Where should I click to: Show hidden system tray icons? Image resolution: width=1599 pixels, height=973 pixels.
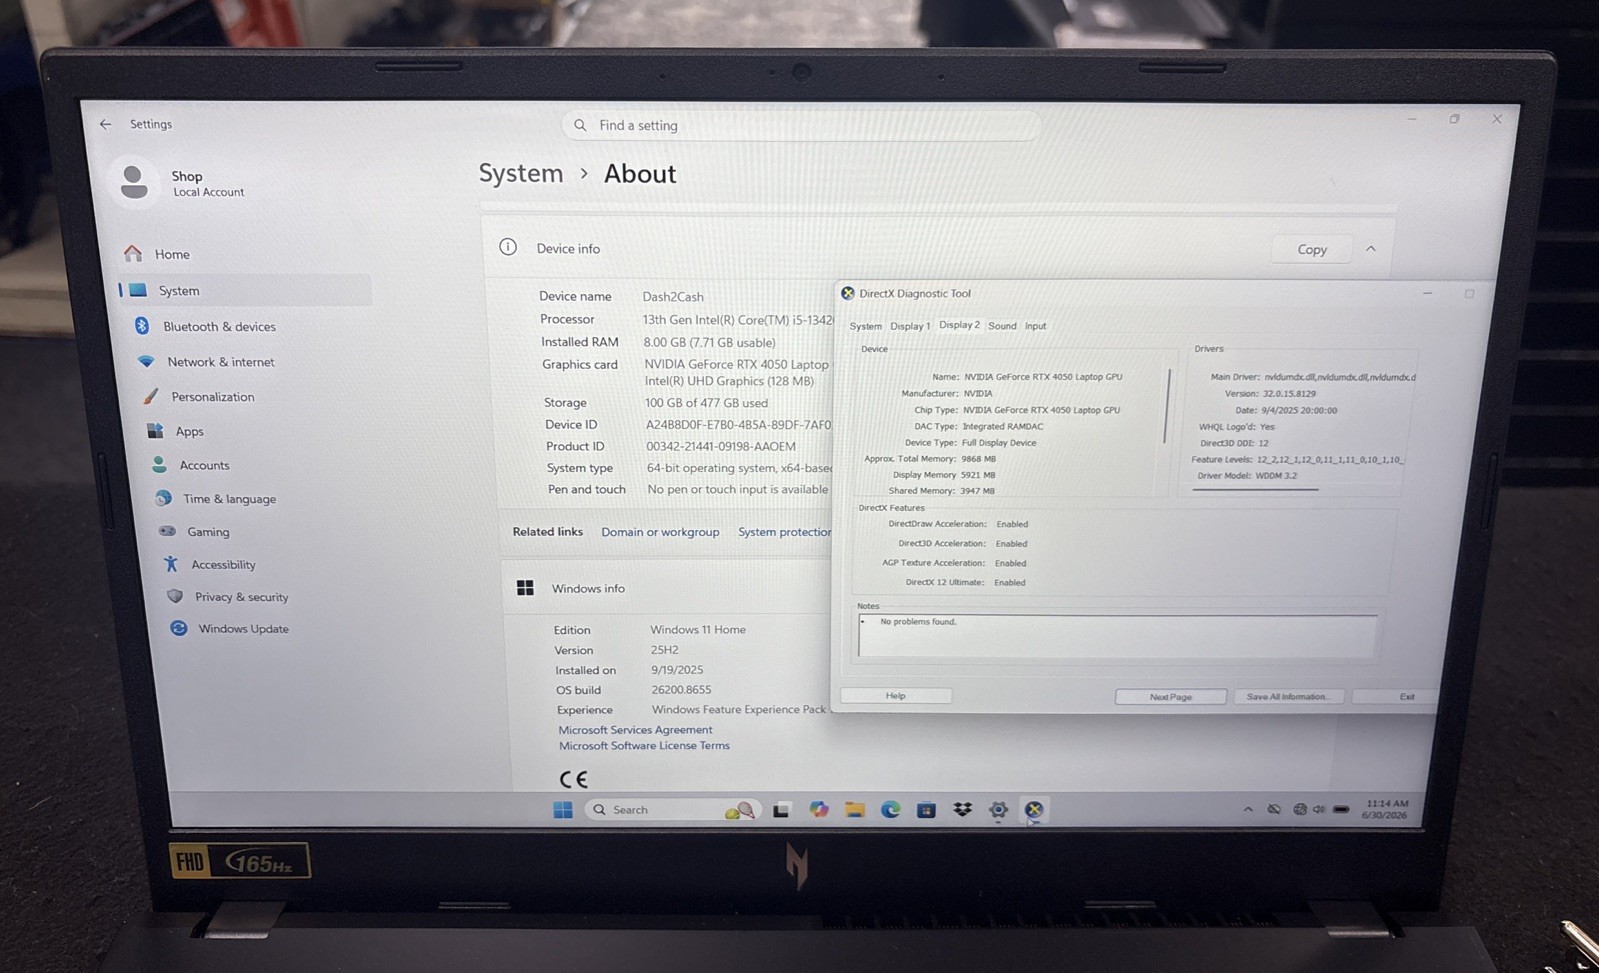[x=1248, y=809]
